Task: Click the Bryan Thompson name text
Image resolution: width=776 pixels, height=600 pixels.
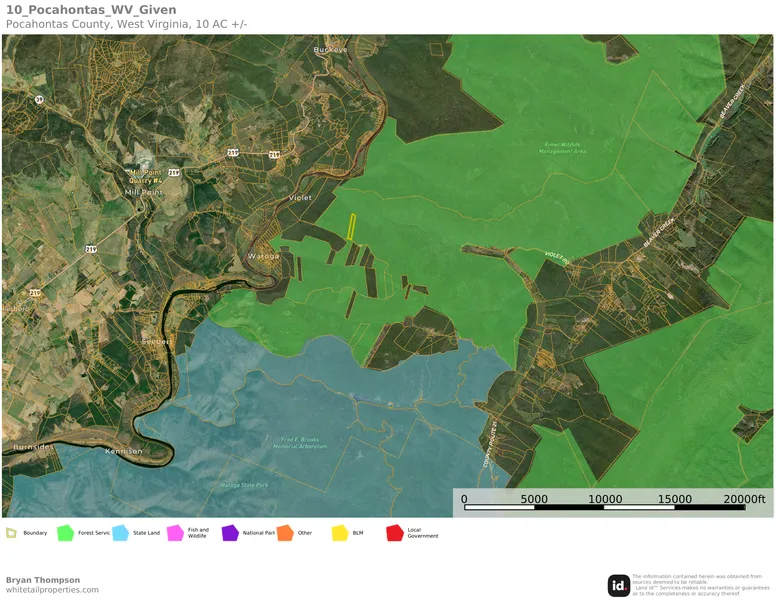Action: pyautogui.click(x=43, y=580)
